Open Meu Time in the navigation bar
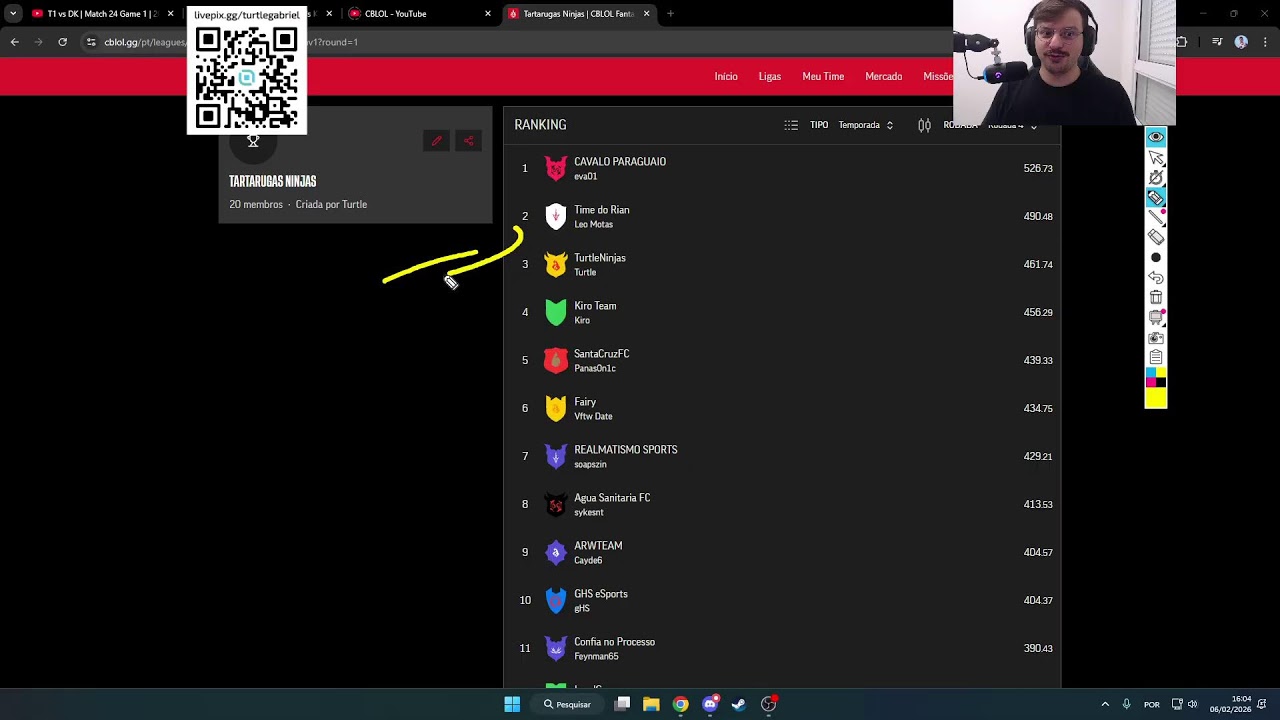This screenshot has width=1280, height=720. [823, 76]
